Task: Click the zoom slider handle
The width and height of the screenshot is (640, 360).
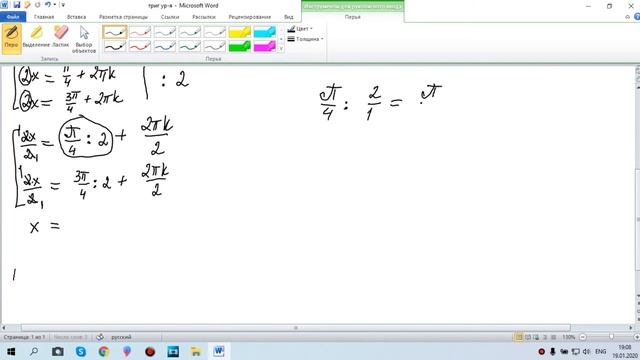Action: tap(611, 337)
